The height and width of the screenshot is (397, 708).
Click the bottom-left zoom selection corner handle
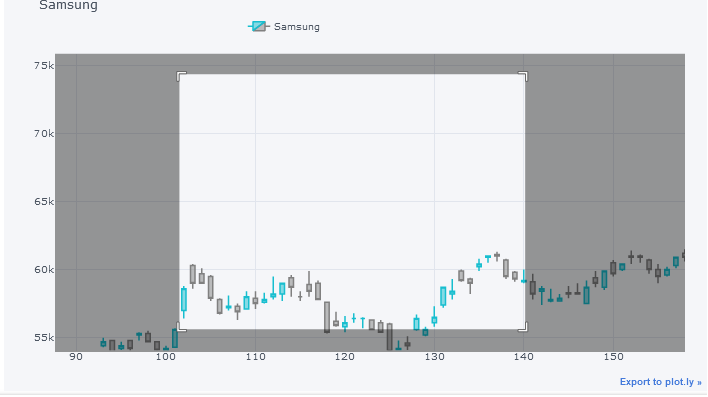tap(181, 327)
